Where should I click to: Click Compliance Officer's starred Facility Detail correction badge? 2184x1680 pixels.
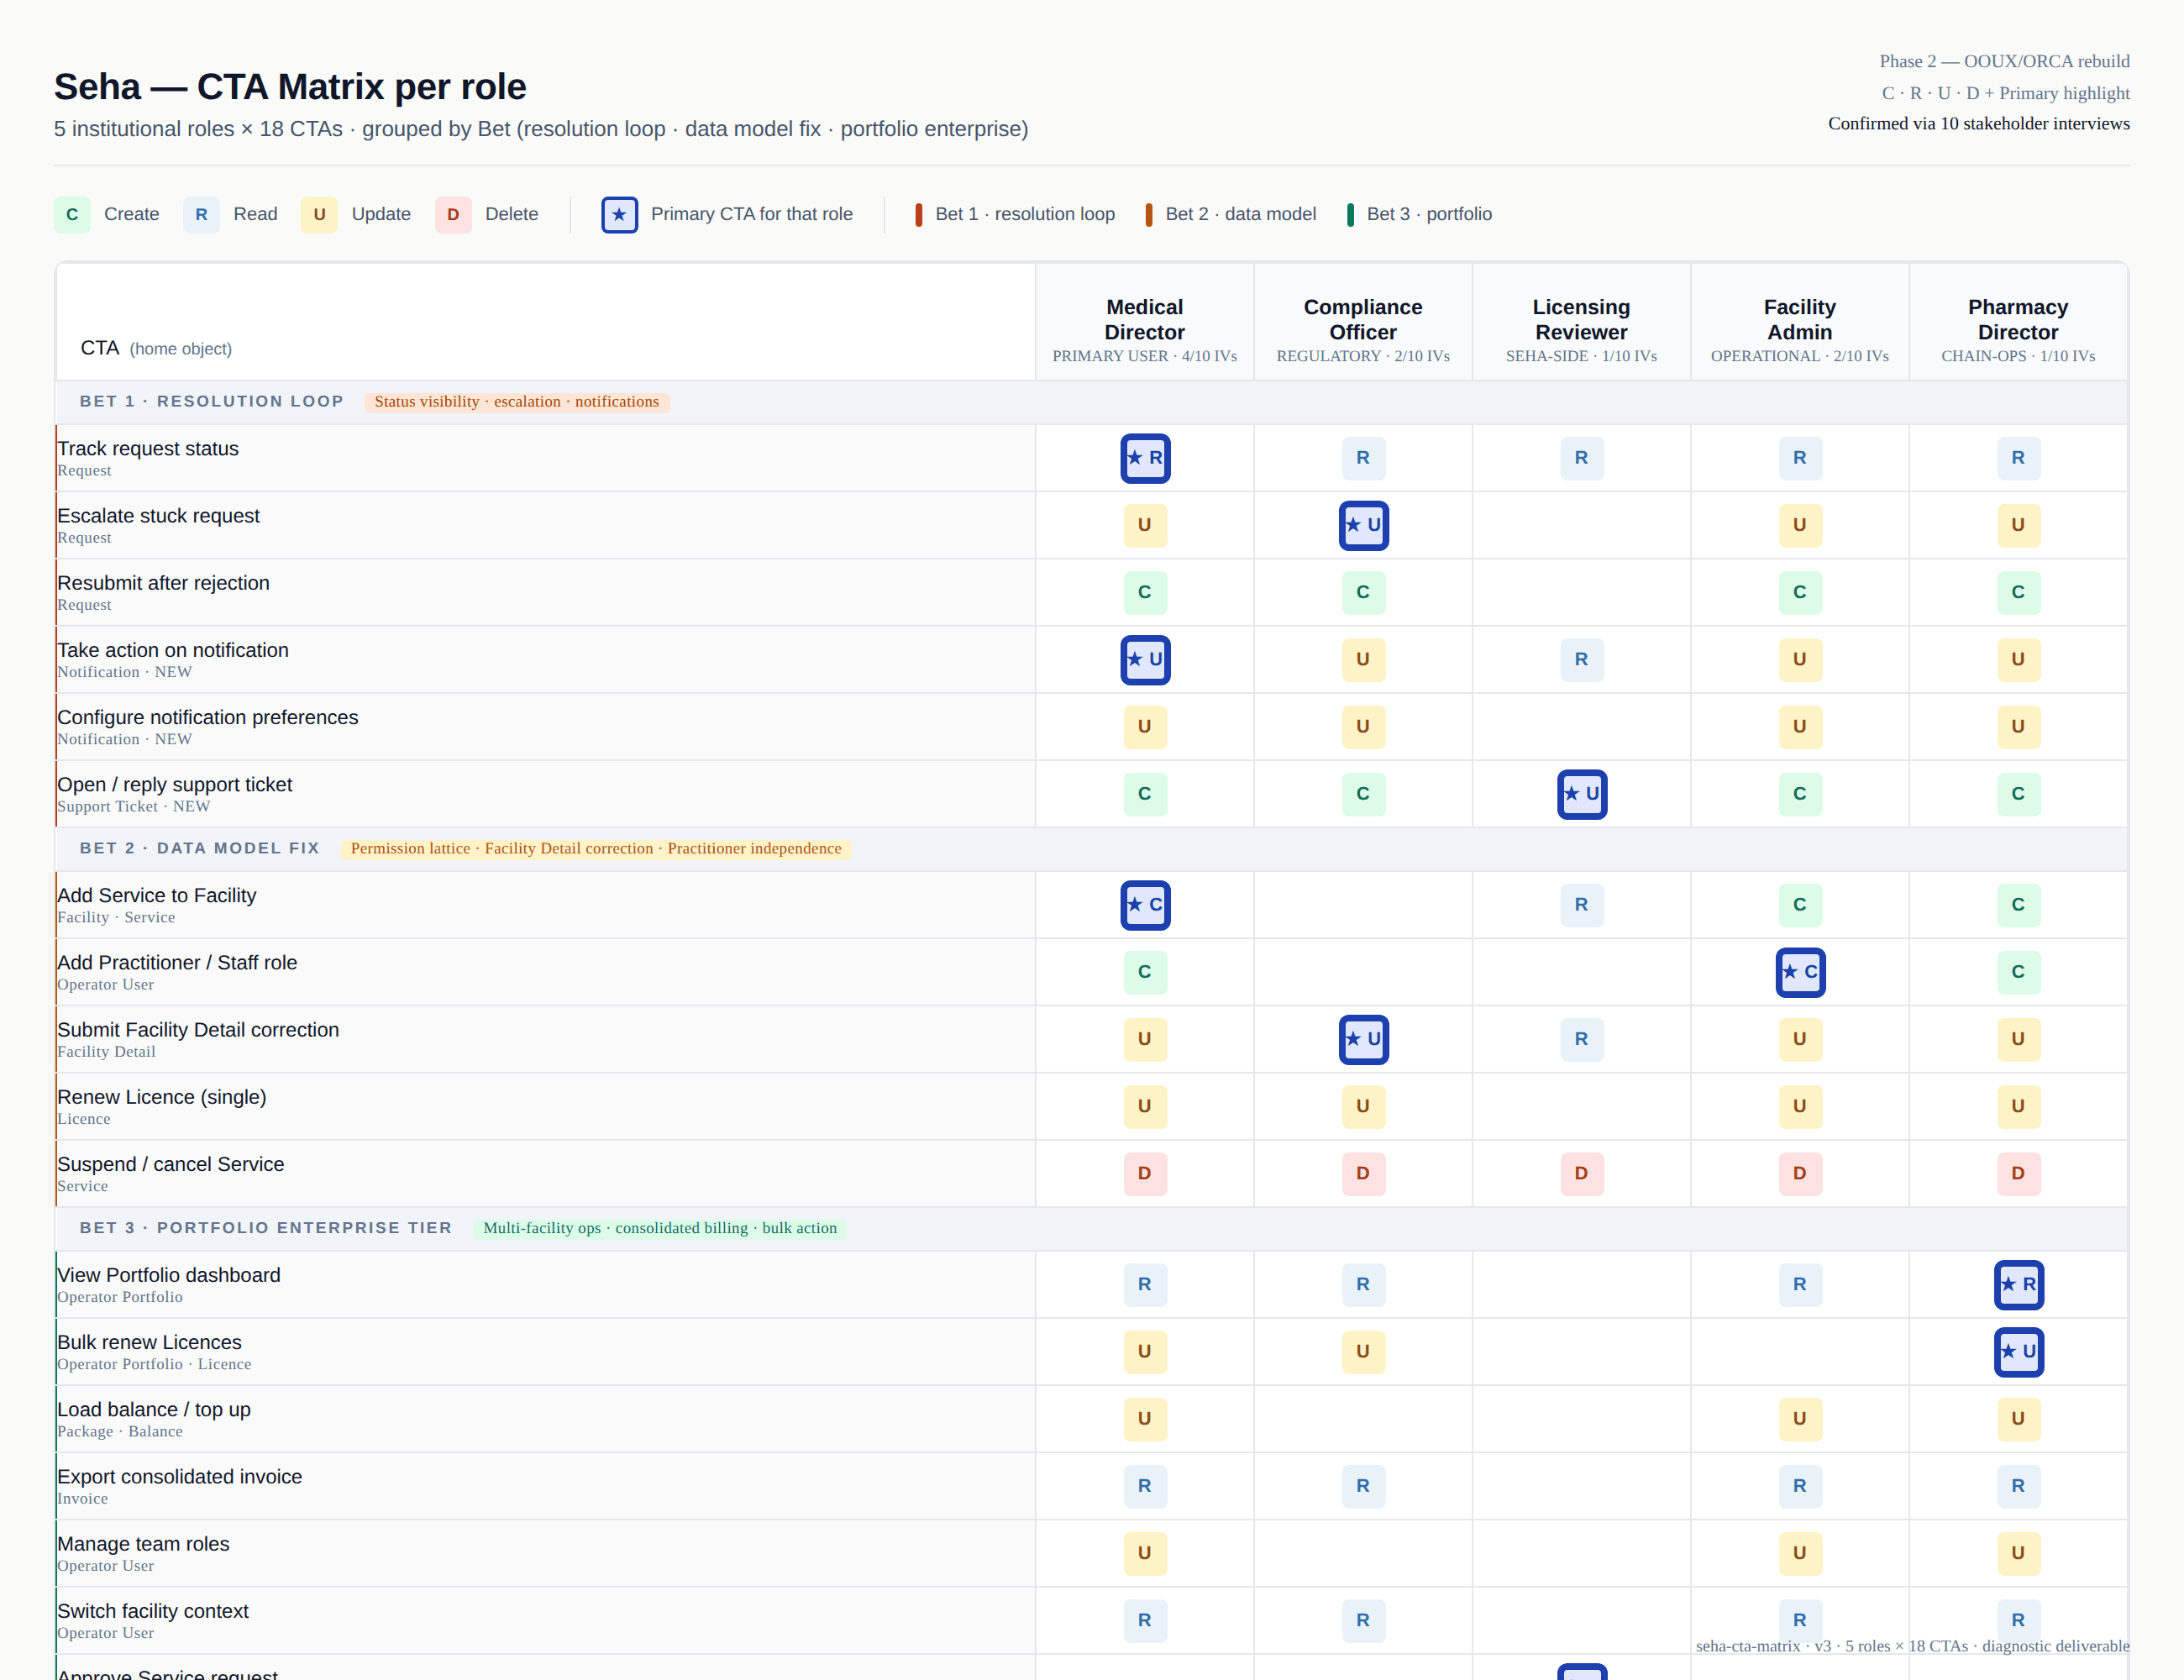tap(1363, 1039)
